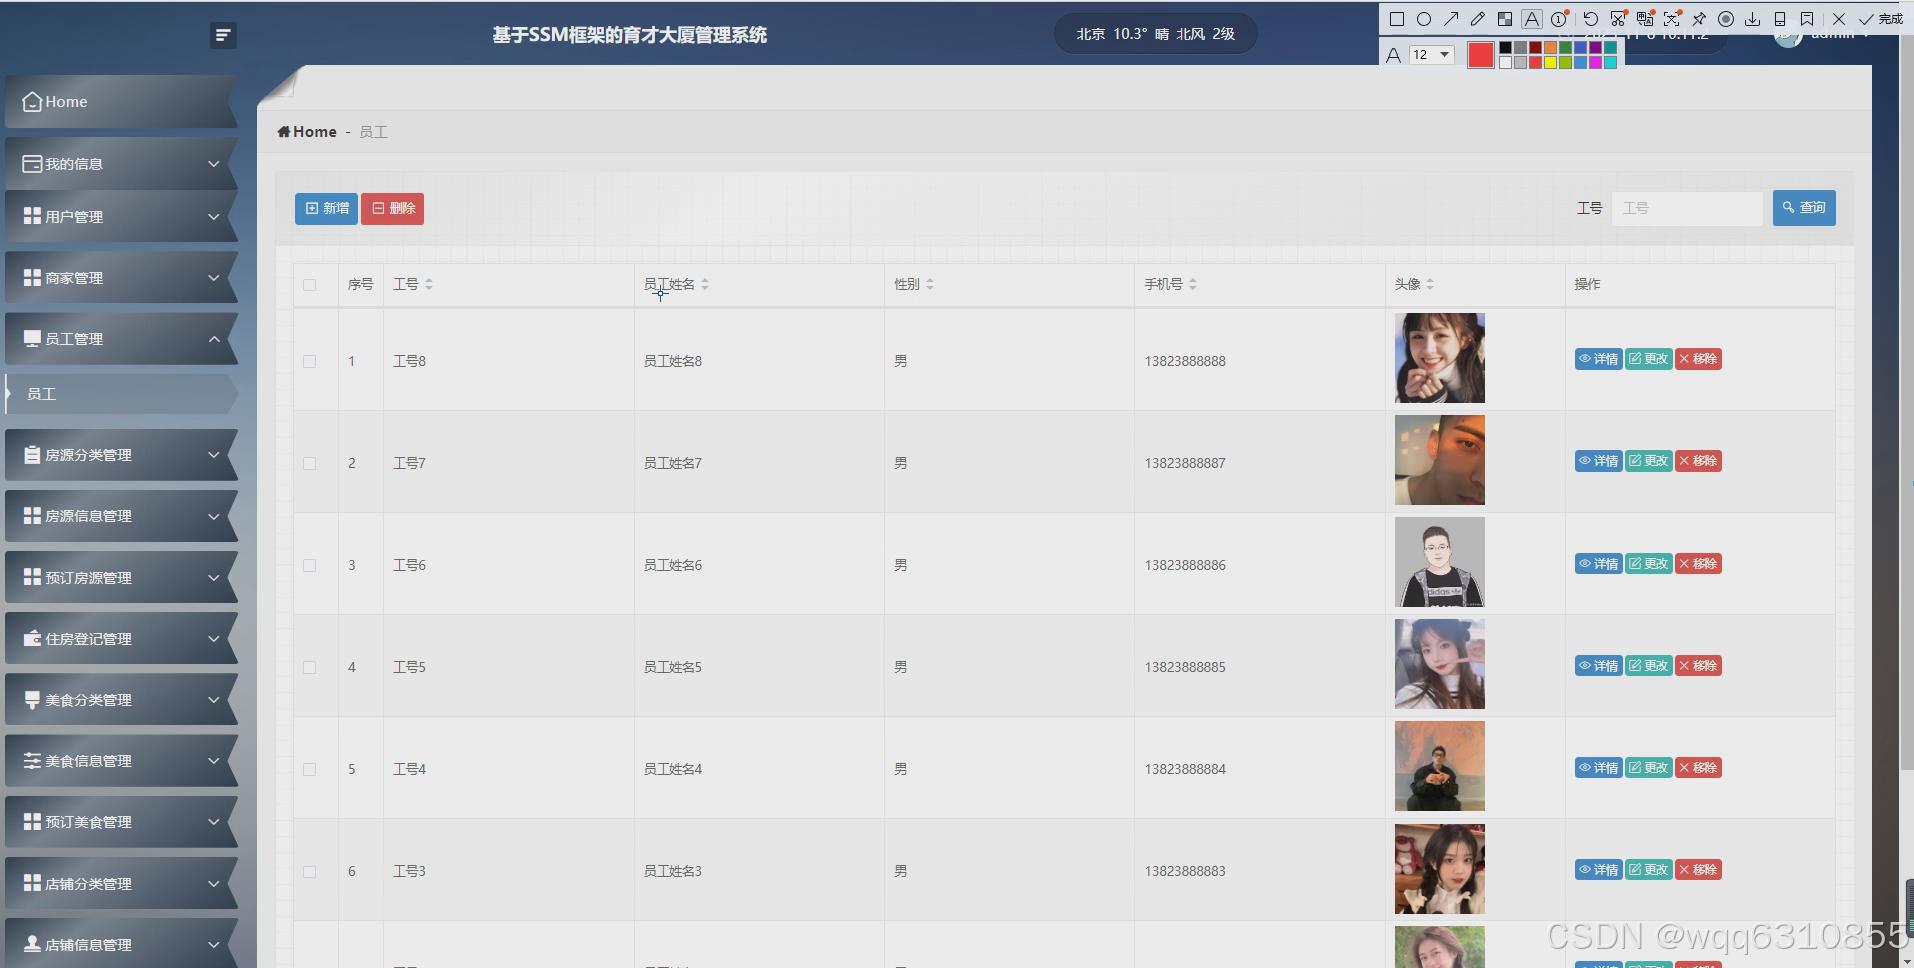Screen dimensions: 1914x968
Task: Open the 员工 submenu item
Action: (120, 394)
